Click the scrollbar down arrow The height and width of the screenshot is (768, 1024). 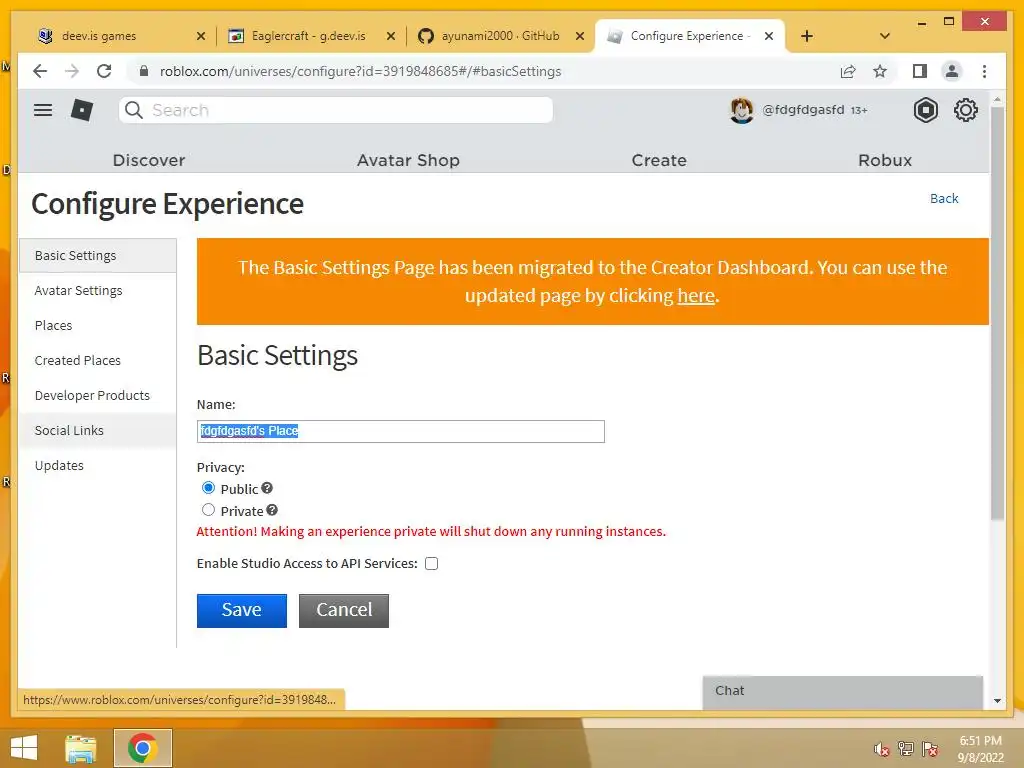[997, 701]
